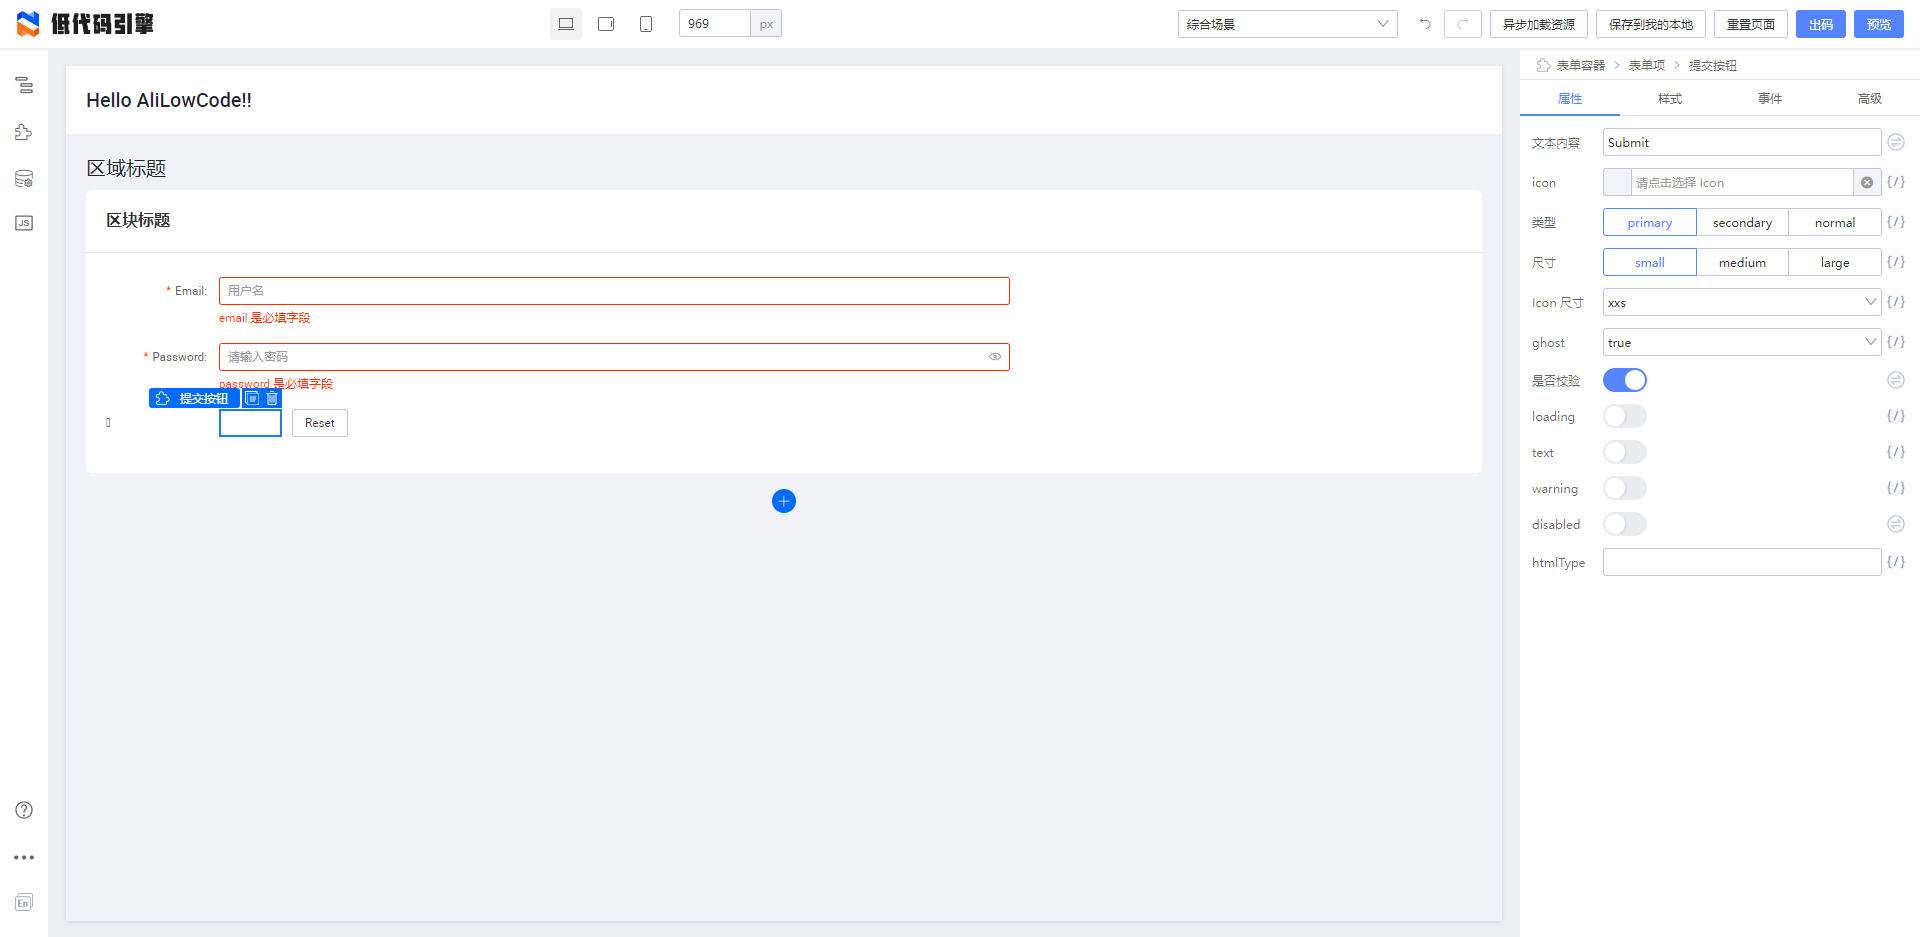Image resolution: width=1920 pixels, height=937 pixels.
Task: Disable the 是否校验 toggle
Action: [1625, 380]
